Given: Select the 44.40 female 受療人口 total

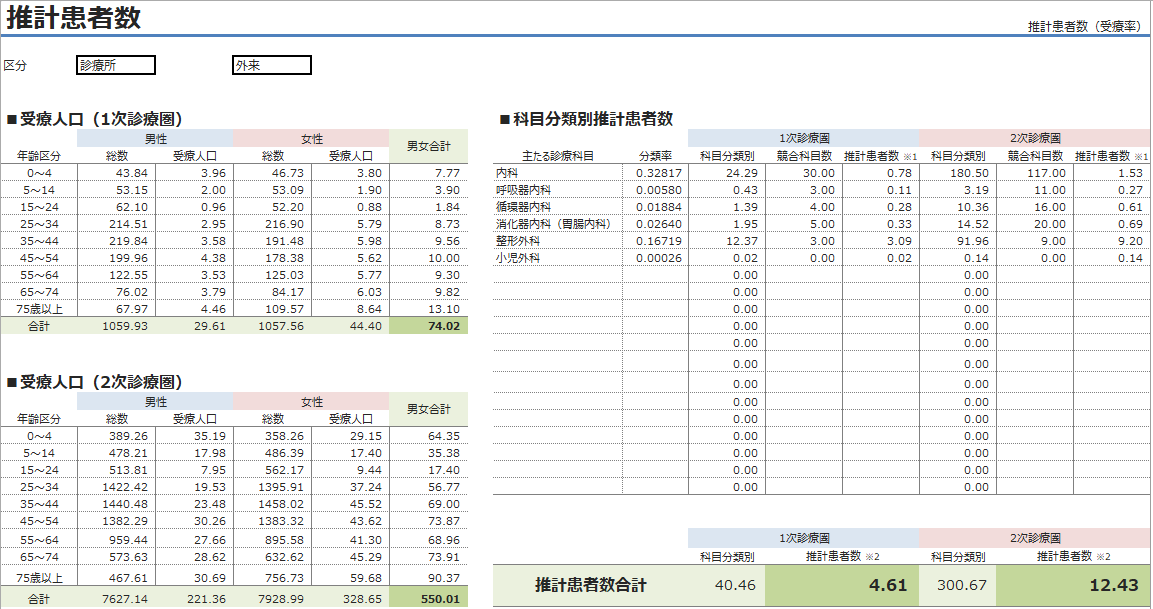Looking at the screenshot, I should 350,326.
